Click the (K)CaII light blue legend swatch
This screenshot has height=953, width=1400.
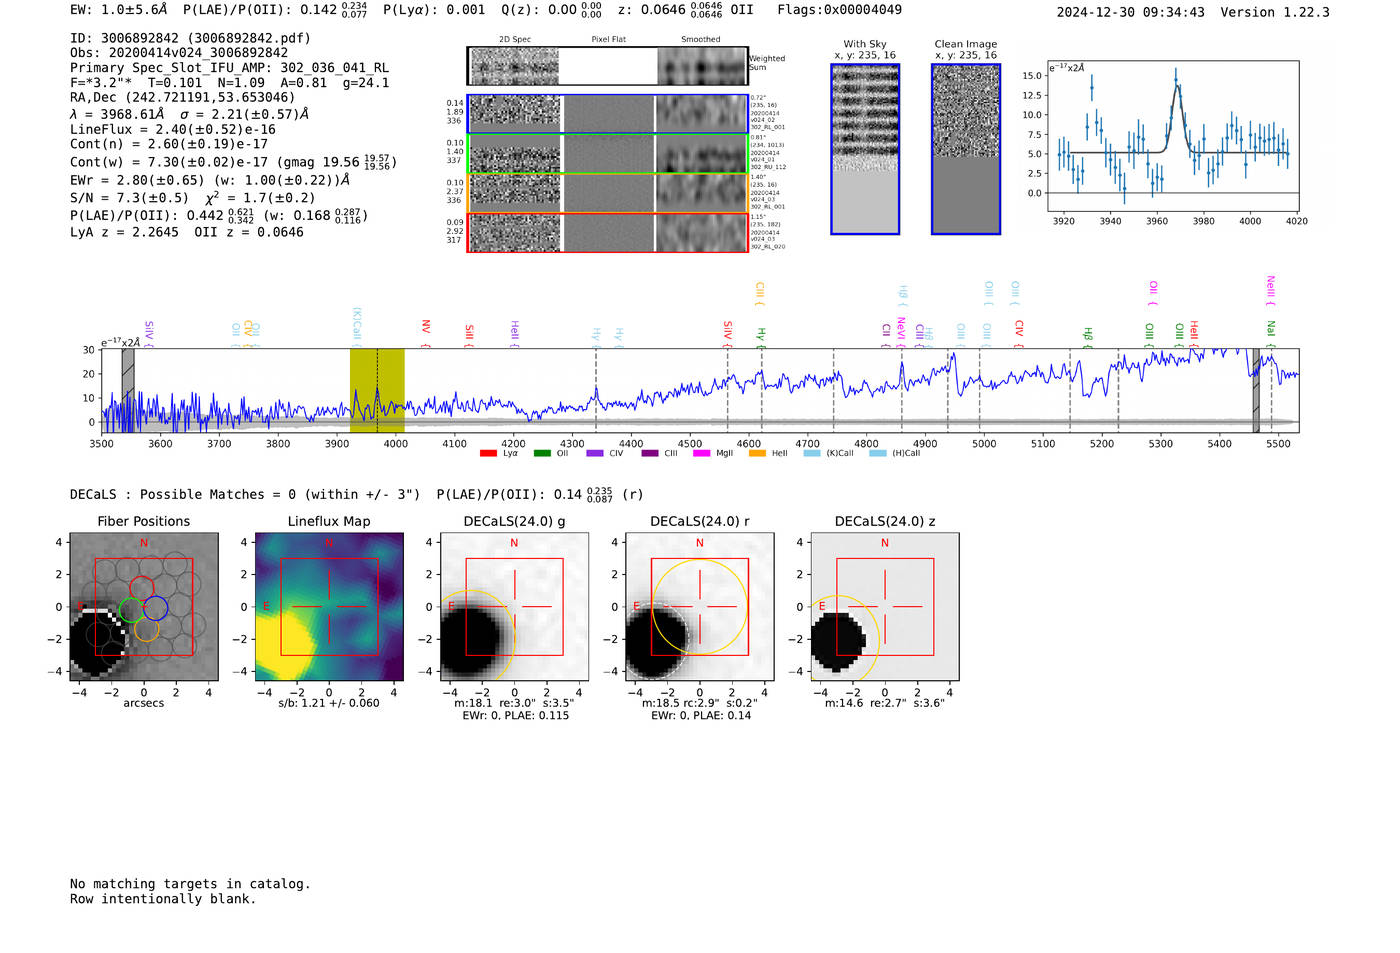(x=812, y=453)
